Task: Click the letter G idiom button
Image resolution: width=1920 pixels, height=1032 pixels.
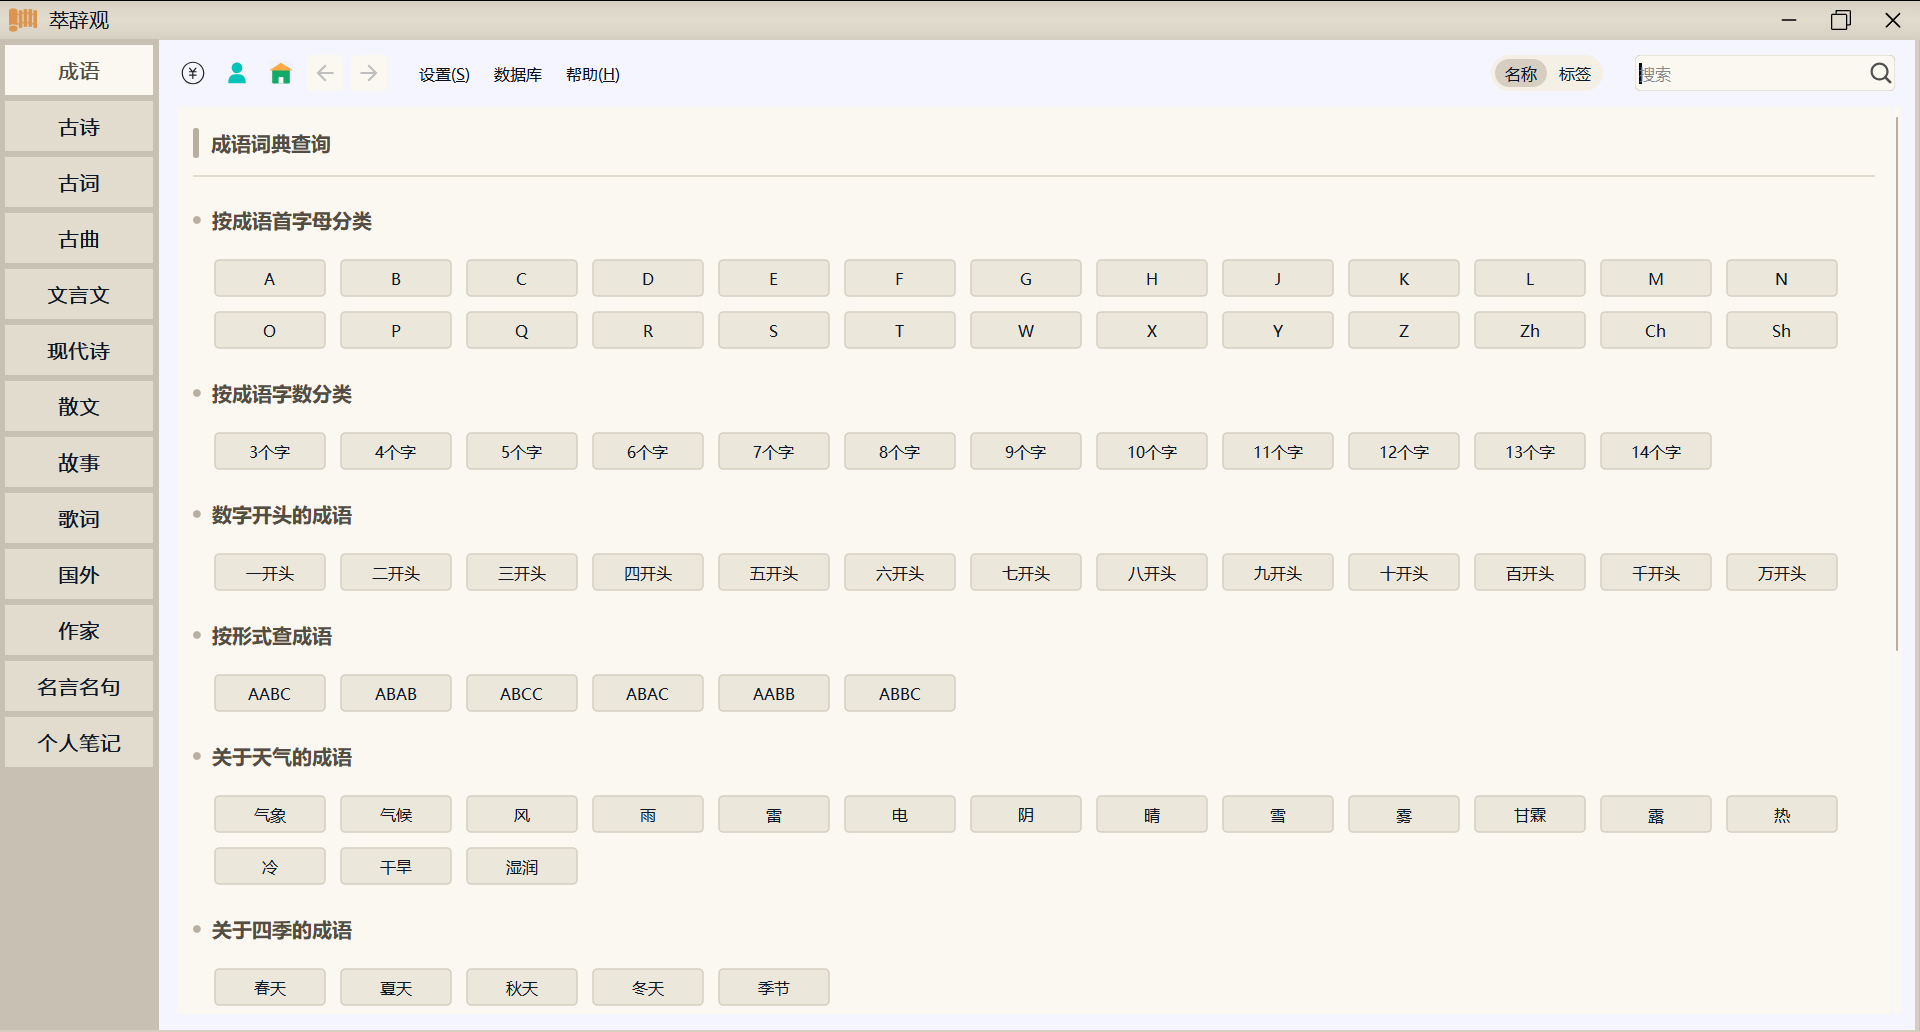Action: coord(1026,278)
